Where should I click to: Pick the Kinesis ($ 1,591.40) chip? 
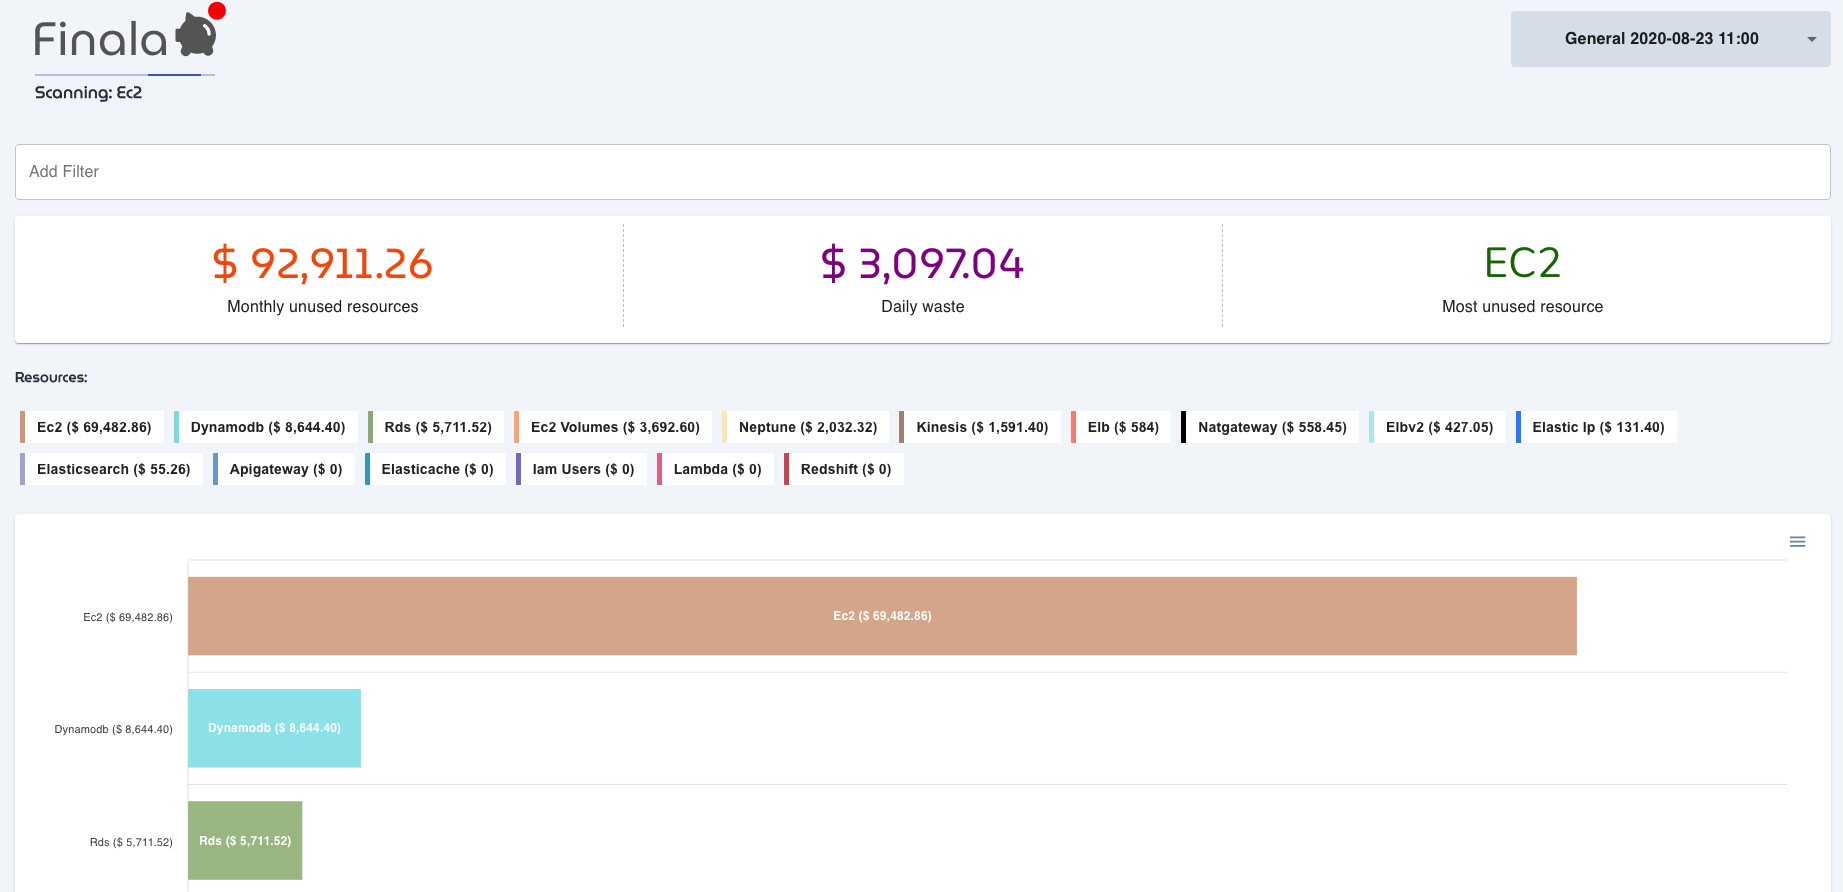tap(981, 427)
